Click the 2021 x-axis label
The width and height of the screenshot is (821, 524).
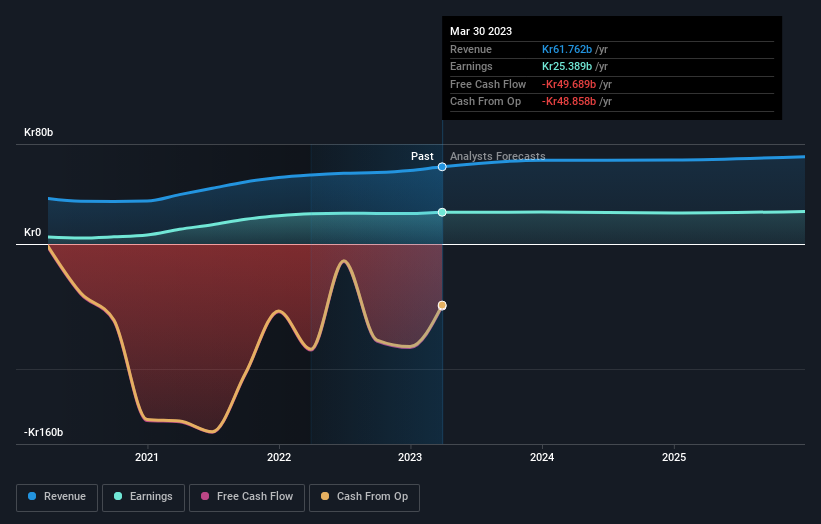click(x=147, y=457)
